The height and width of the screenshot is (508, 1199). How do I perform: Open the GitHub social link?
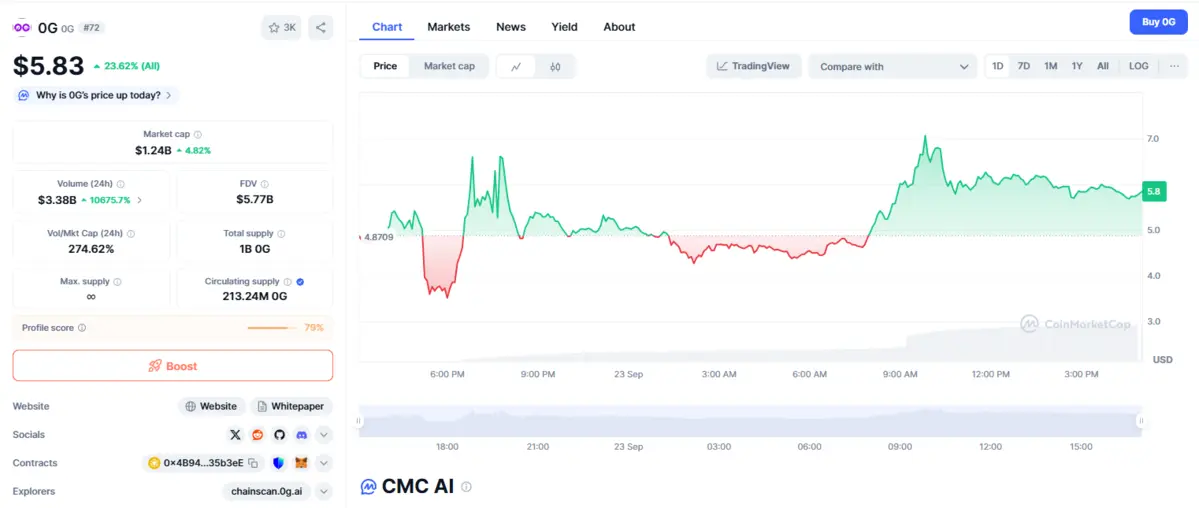click(x=280, y=435)
